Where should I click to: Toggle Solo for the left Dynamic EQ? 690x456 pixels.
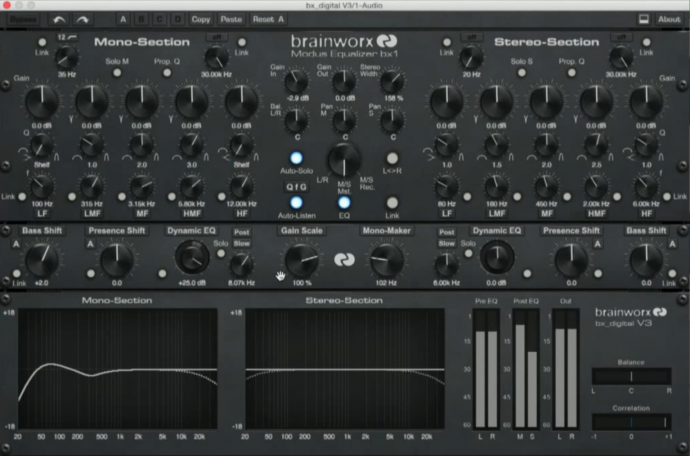[221, 253]
